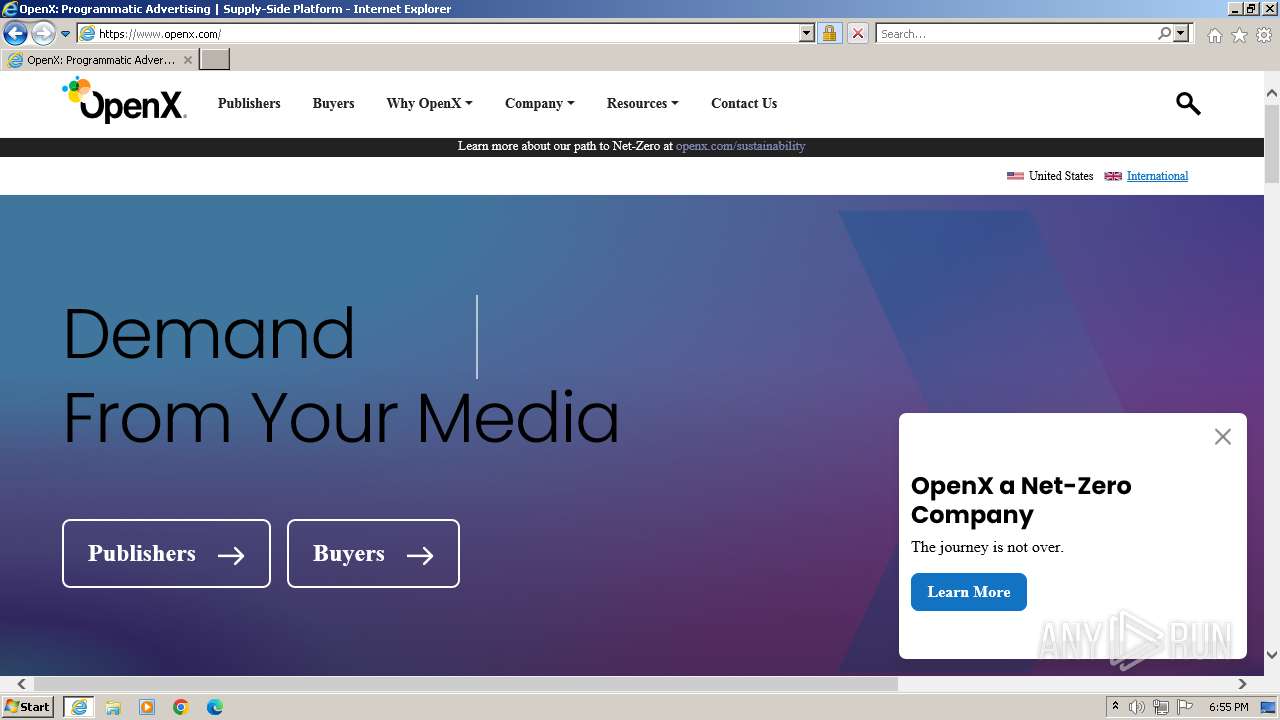The width and height of the screenshot is (1280, 720).
Task: Close the OpenX browser tab
Action: pos(187,60)
